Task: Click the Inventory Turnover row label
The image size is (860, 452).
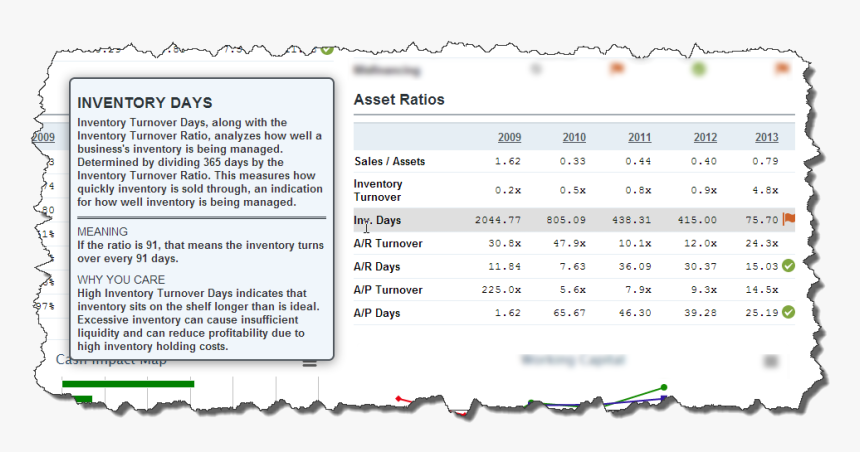Action: 378,190
